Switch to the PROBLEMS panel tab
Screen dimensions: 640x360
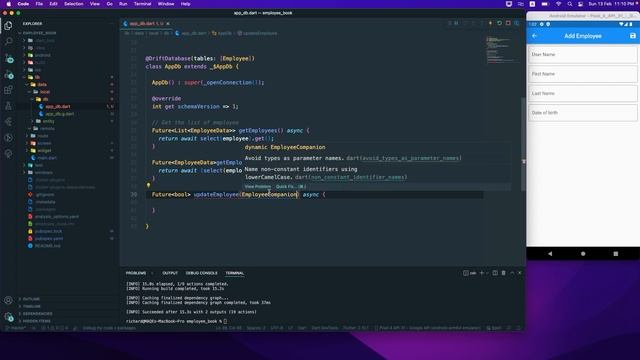pyautogui.click(x=136, y=273)
